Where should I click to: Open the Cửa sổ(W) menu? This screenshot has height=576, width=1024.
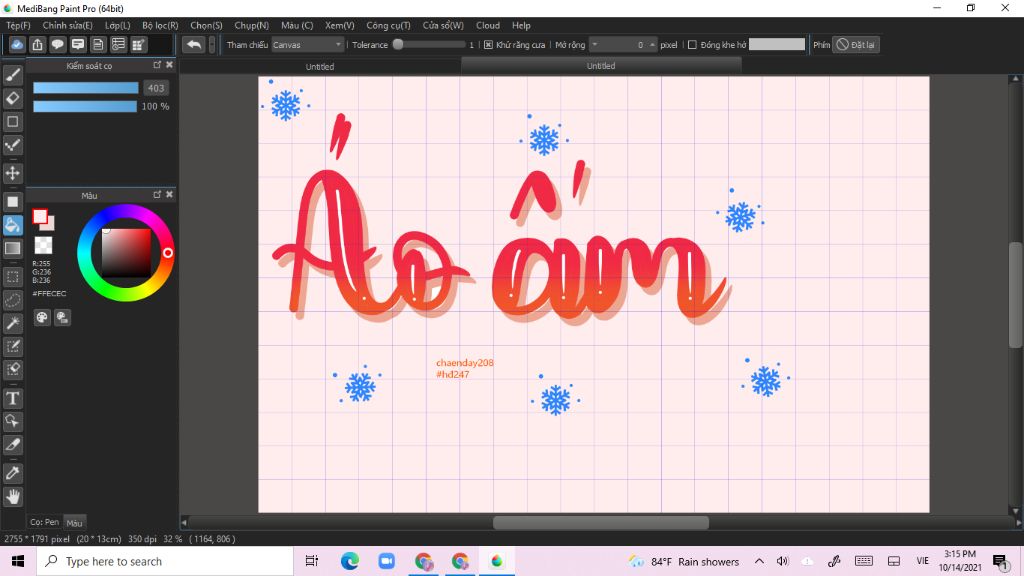click(443, 25)
